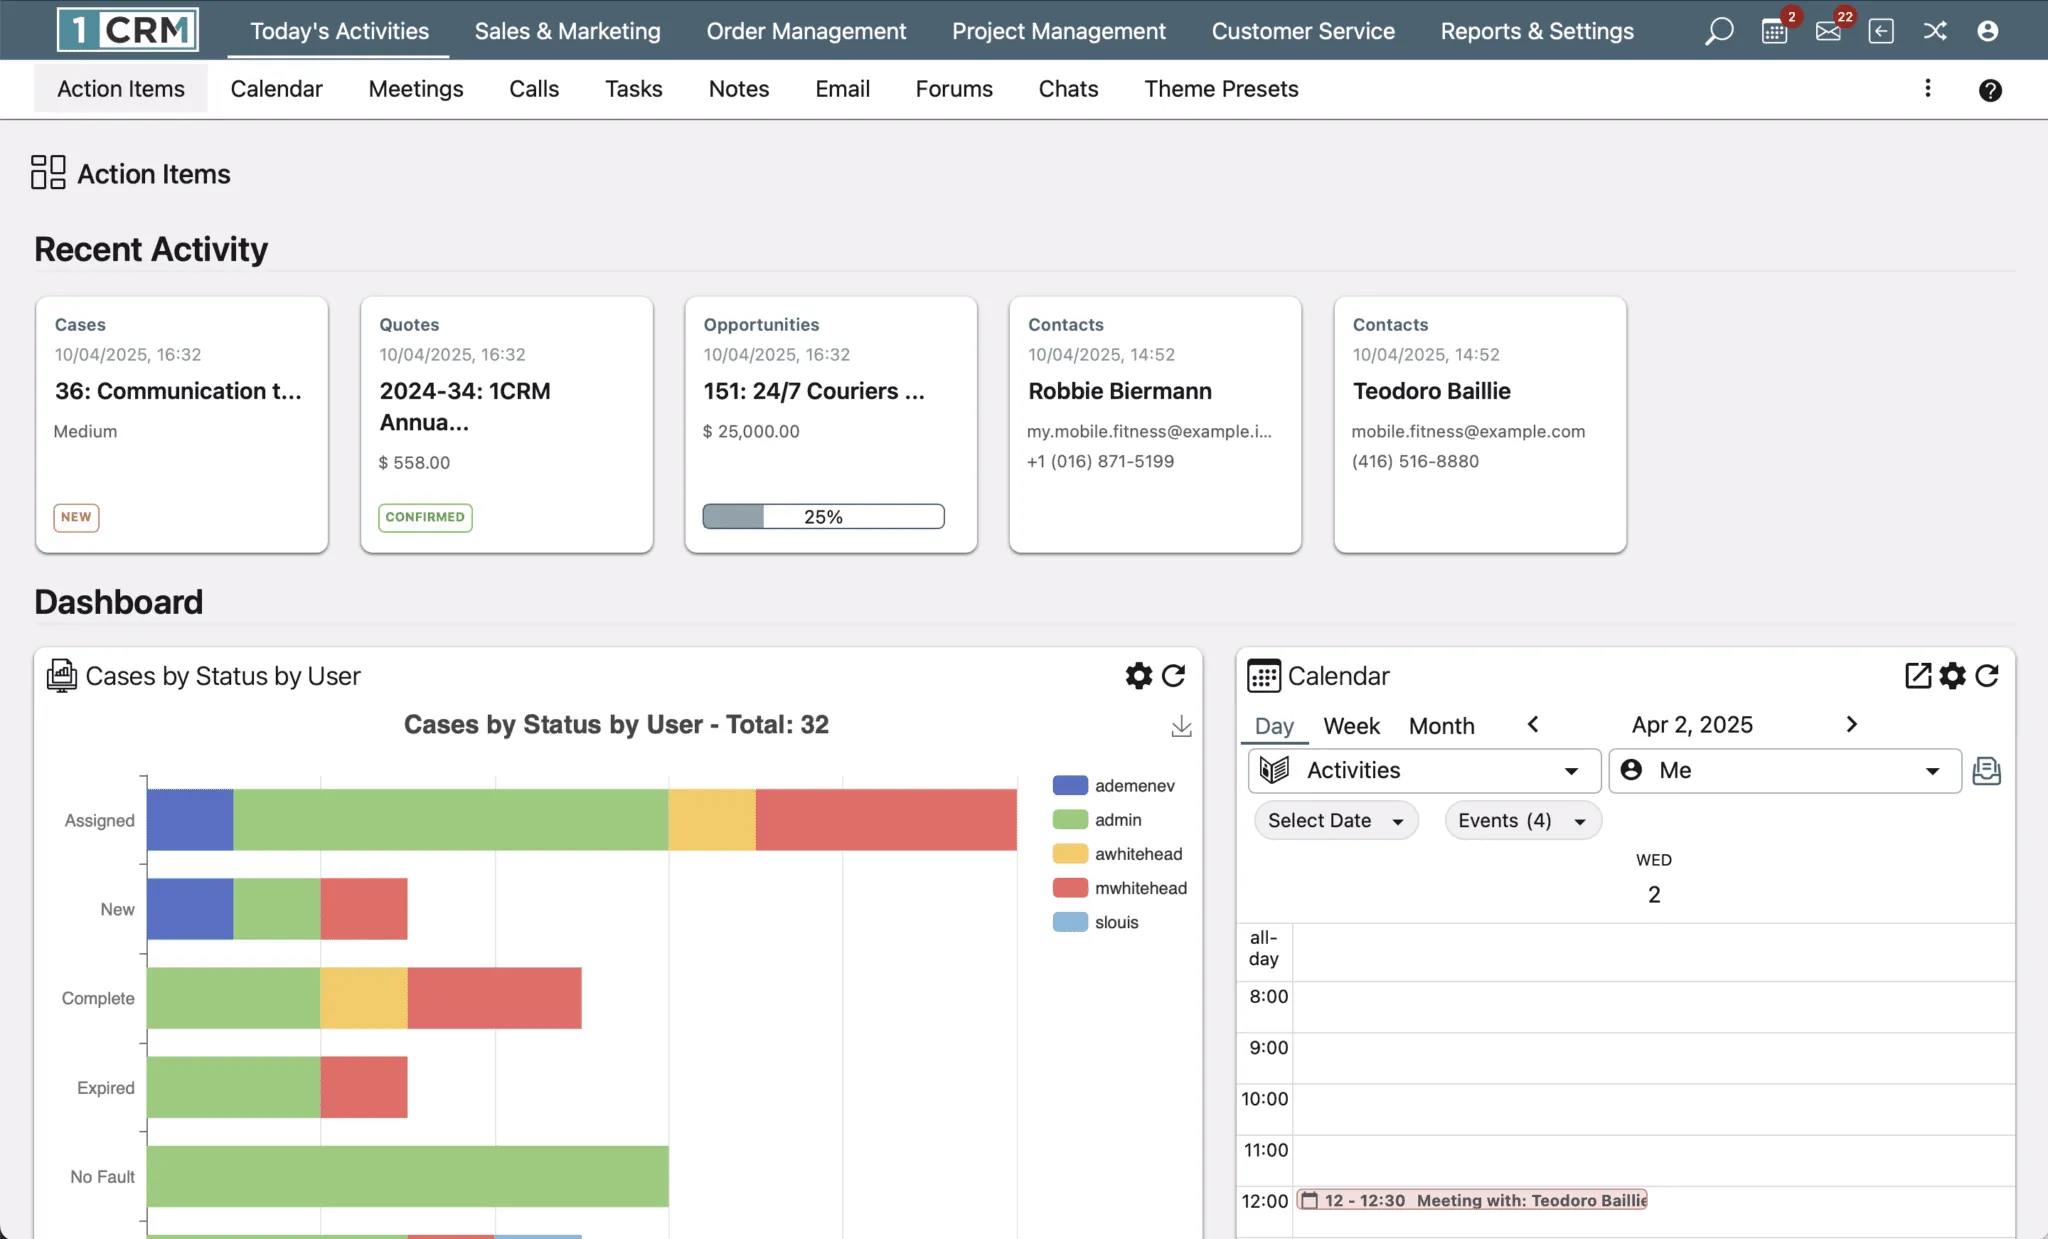Viewport: 2048px width, 1239px height.
Task: Open the Select Date dropdown
Action: point(1335,821)
